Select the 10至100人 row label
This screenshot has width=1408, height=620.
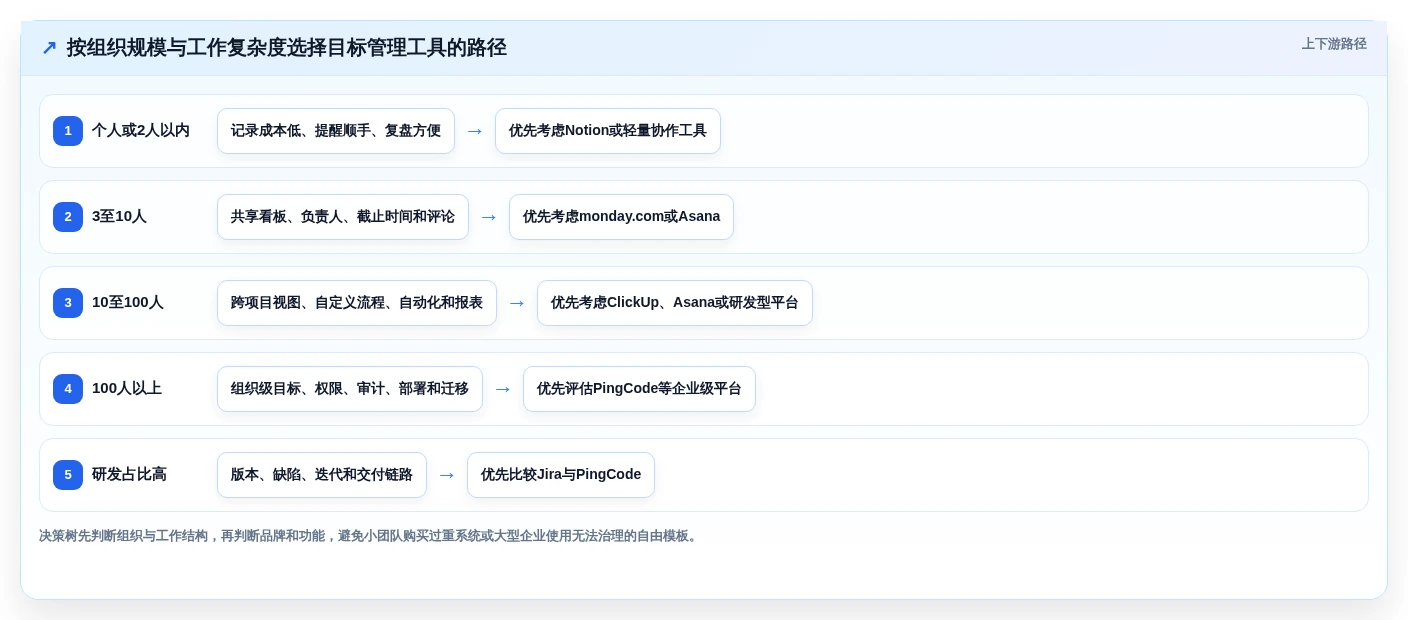pos(128,303)
